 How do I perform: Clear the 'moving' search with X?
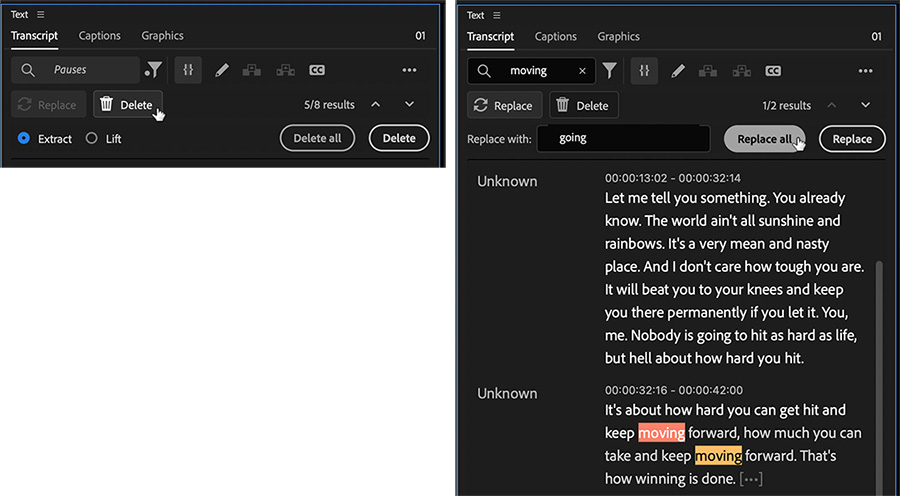[x=582, y=71]
